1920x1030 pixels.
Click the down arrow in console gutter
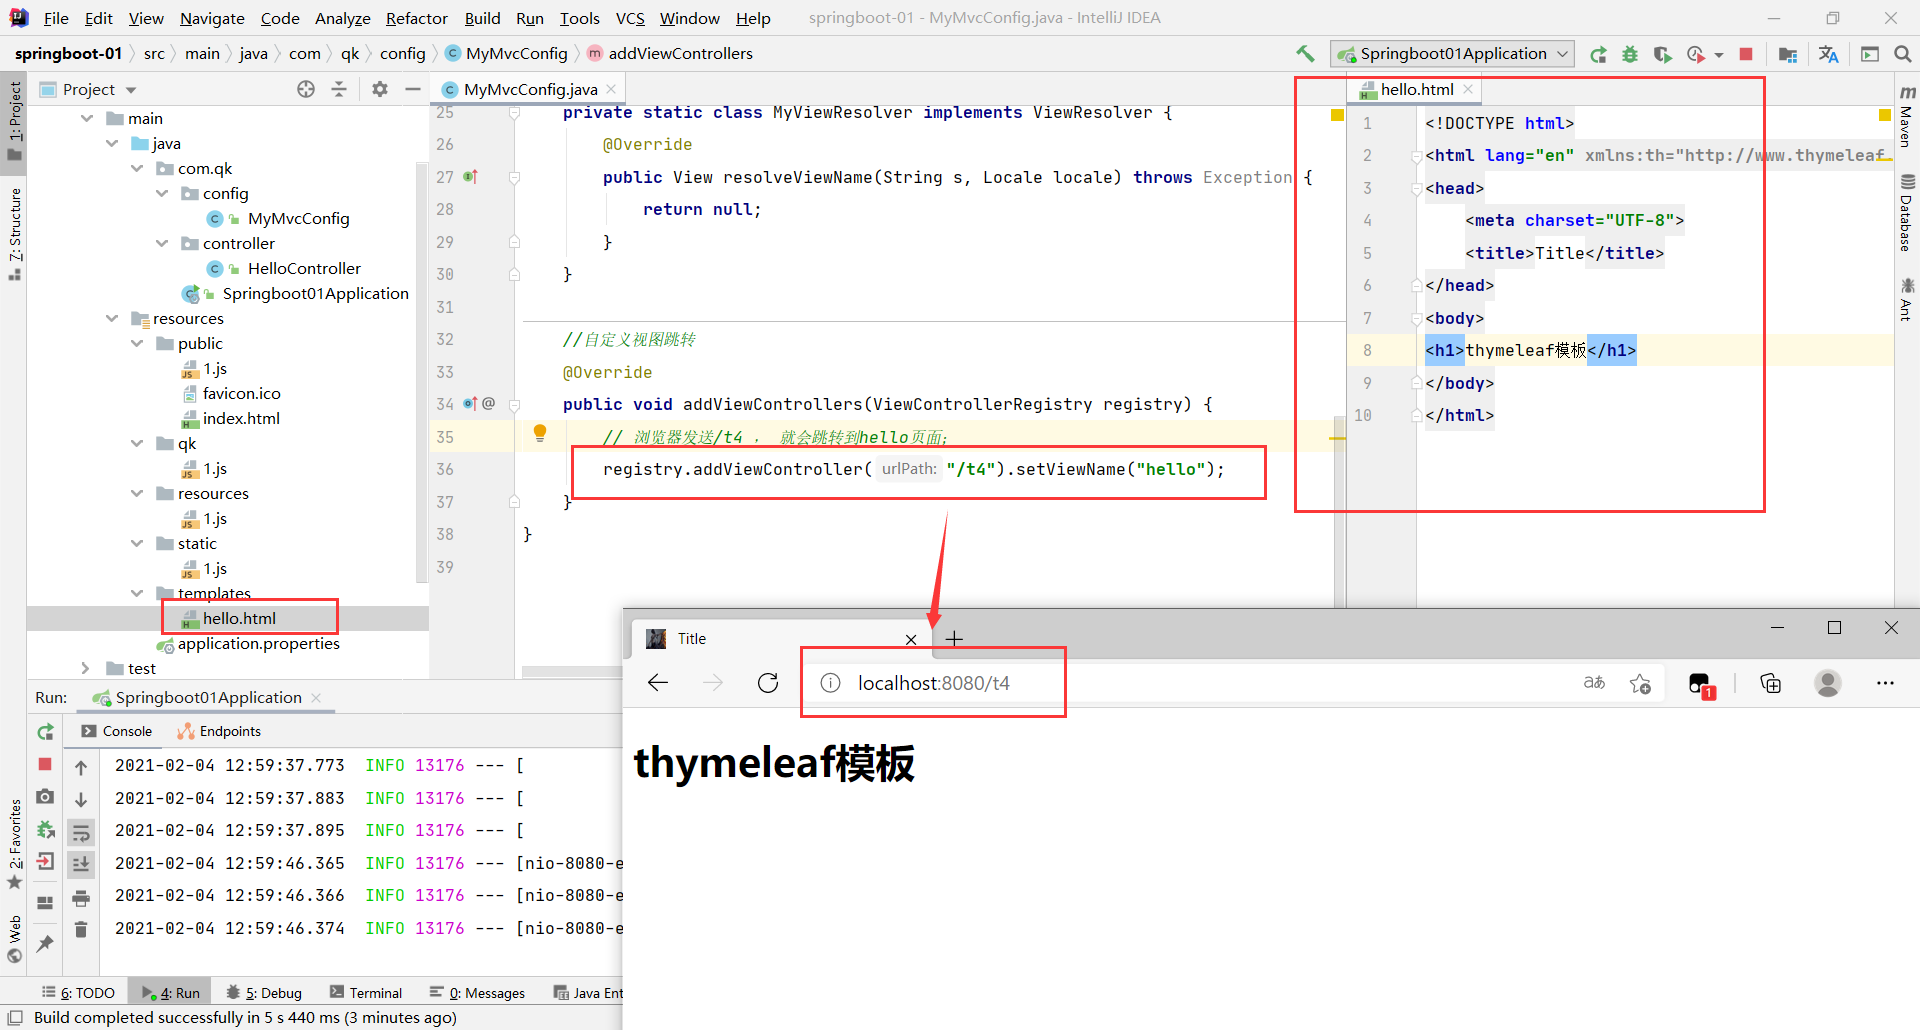(81, 800)
